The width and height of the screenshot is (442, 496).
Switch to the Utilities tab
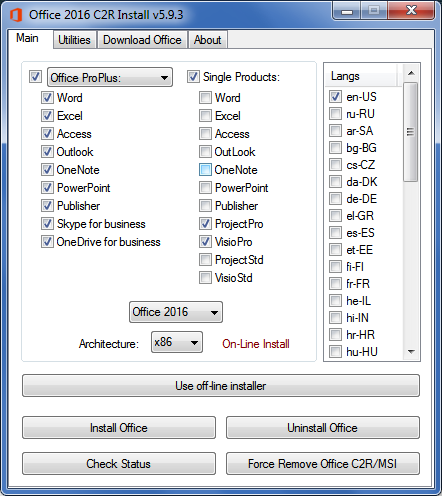click(x=74, y=40)
